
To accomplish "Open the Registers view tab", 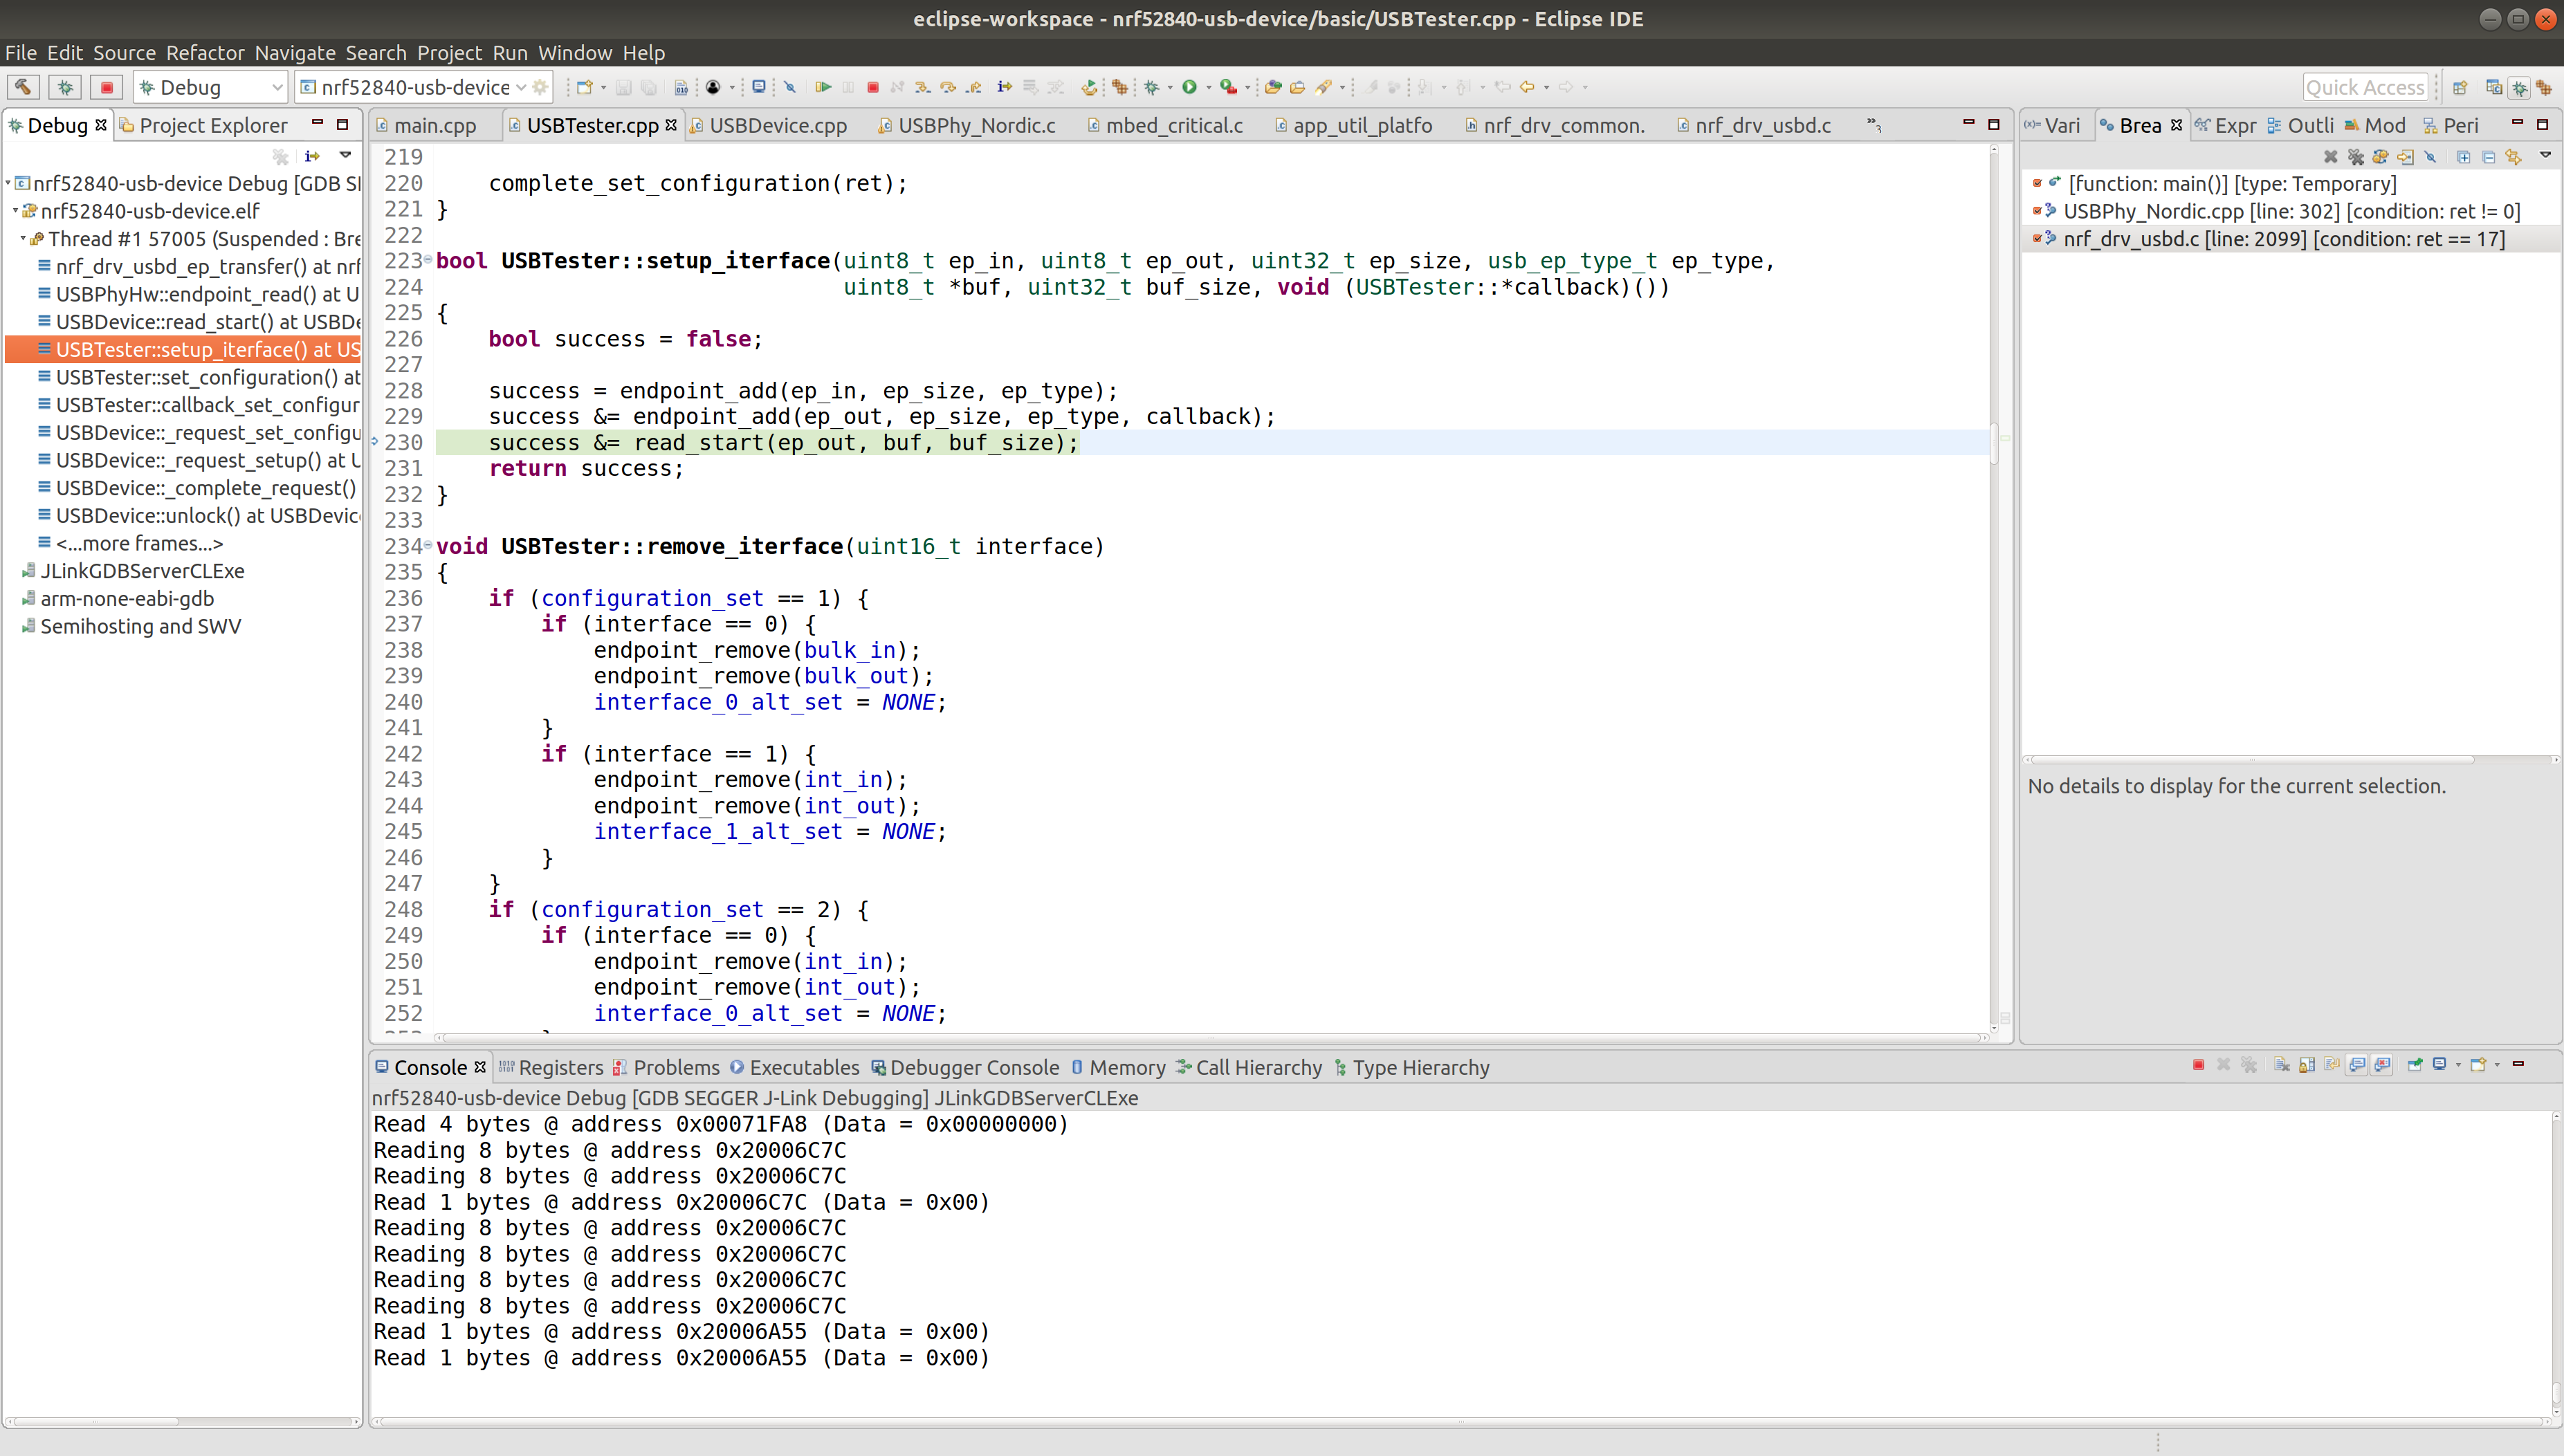I will coord(560,1067).
